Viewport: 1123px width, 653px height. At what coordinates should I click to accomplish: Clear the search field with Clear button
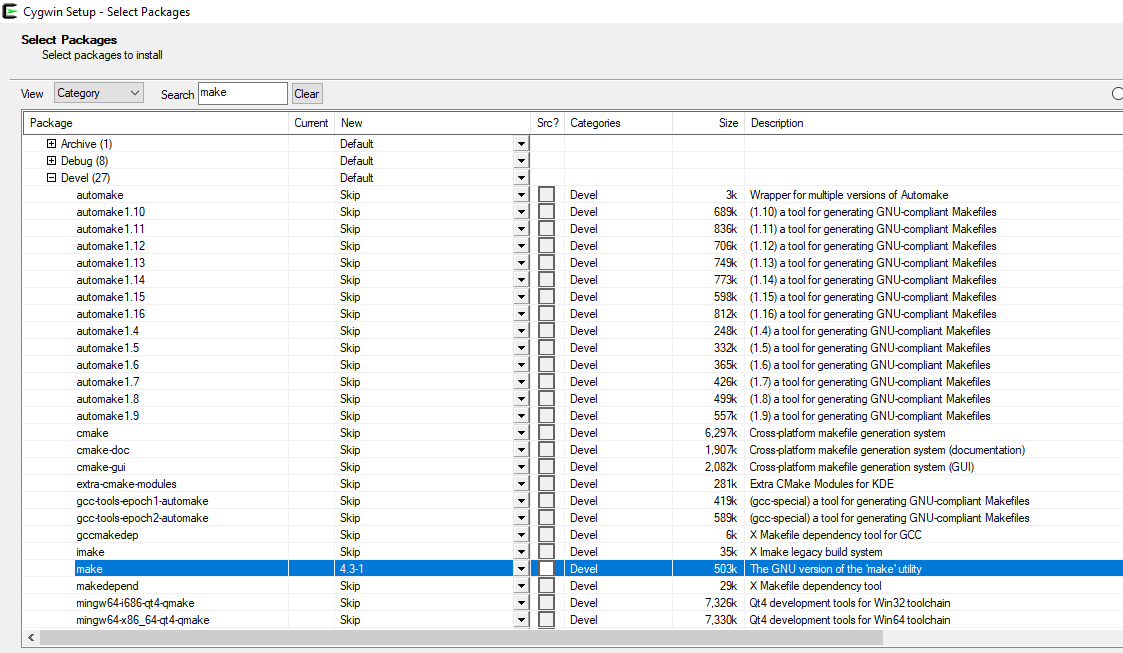point(307,94)
